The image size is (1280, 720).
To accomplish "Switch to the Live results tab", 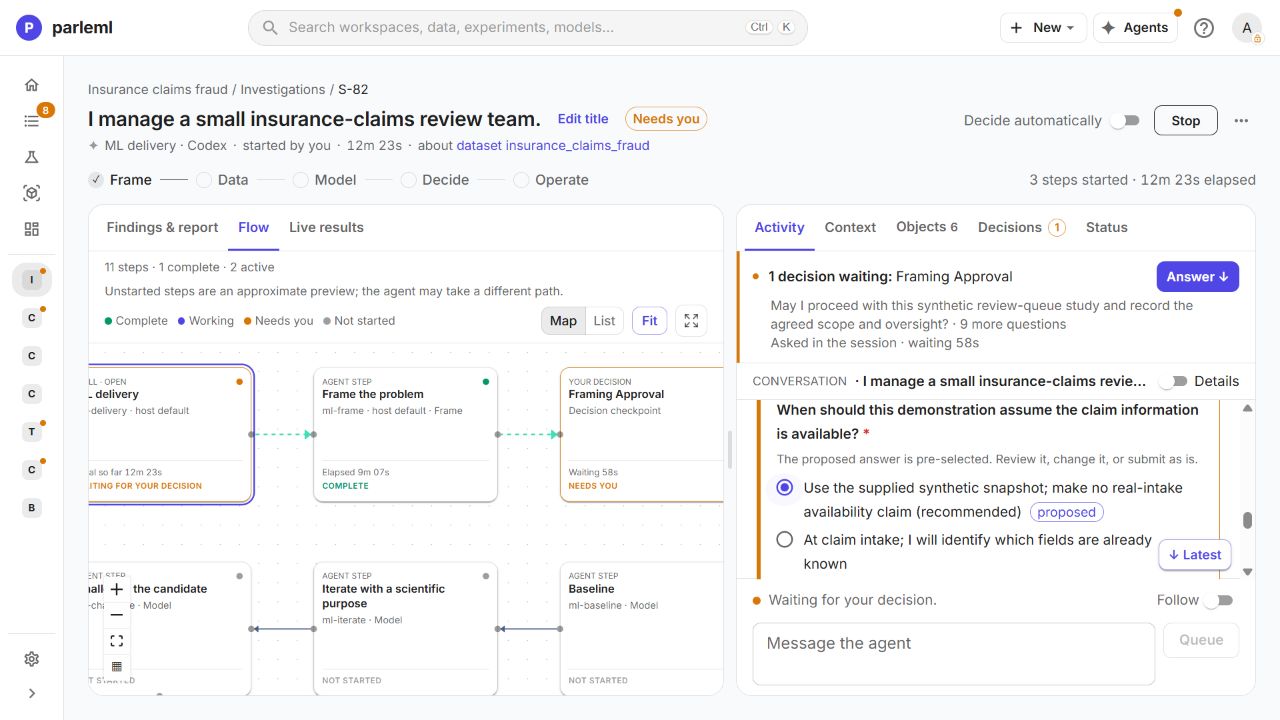I will click(326, 228).
